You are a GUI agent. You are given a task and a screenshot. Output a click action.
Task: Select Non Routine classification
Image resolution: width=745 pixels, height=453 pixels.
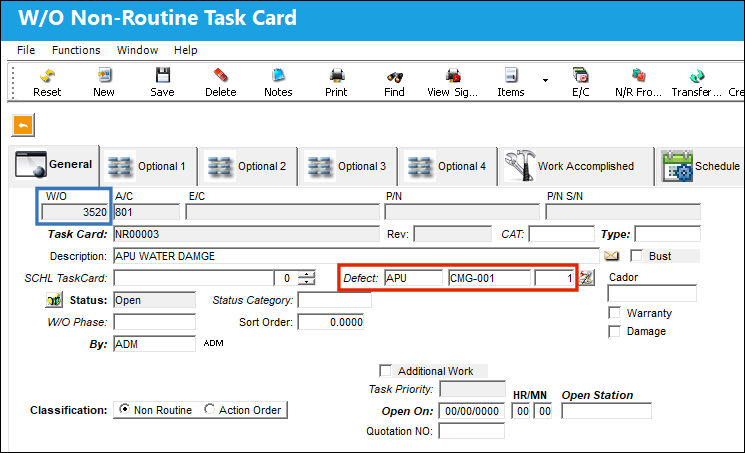(124, 409)
